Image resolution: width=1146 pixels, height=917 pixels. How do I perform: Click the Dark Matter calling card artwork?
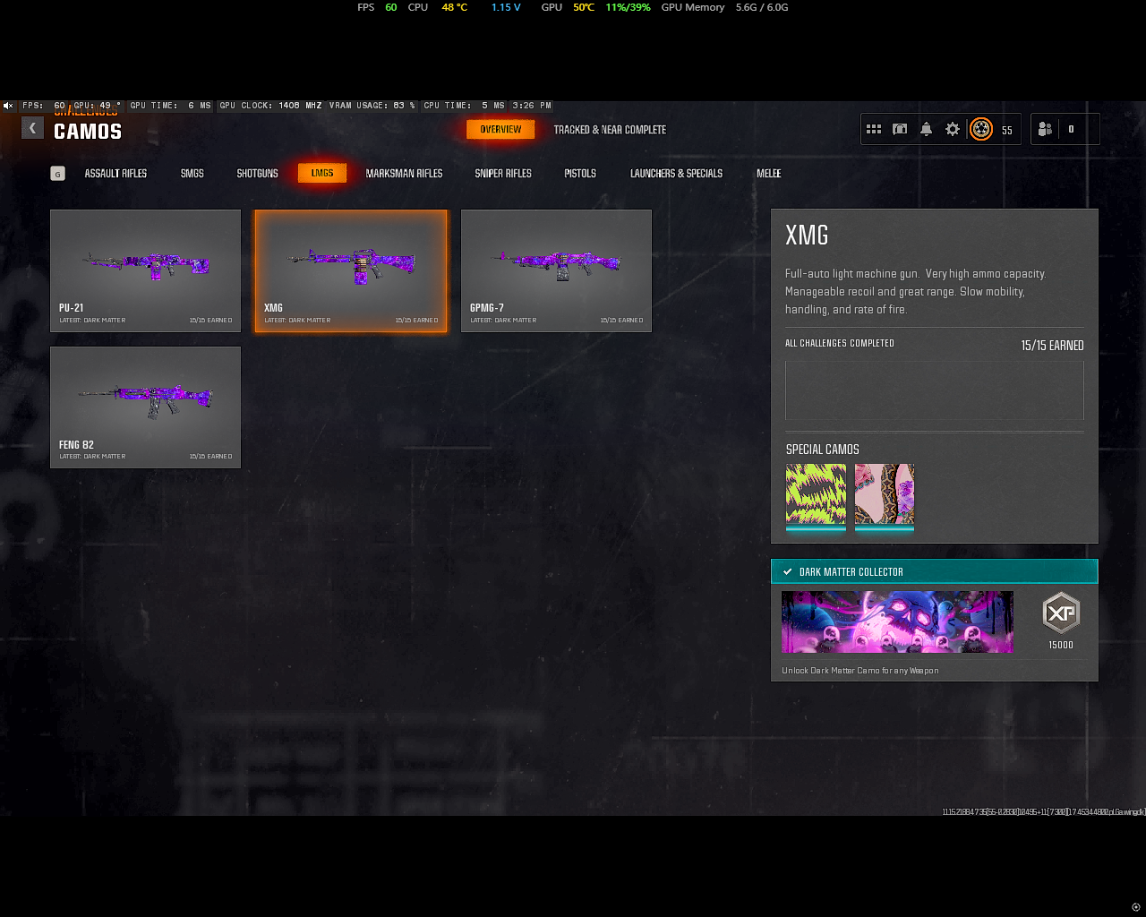[x=898, y=622]
